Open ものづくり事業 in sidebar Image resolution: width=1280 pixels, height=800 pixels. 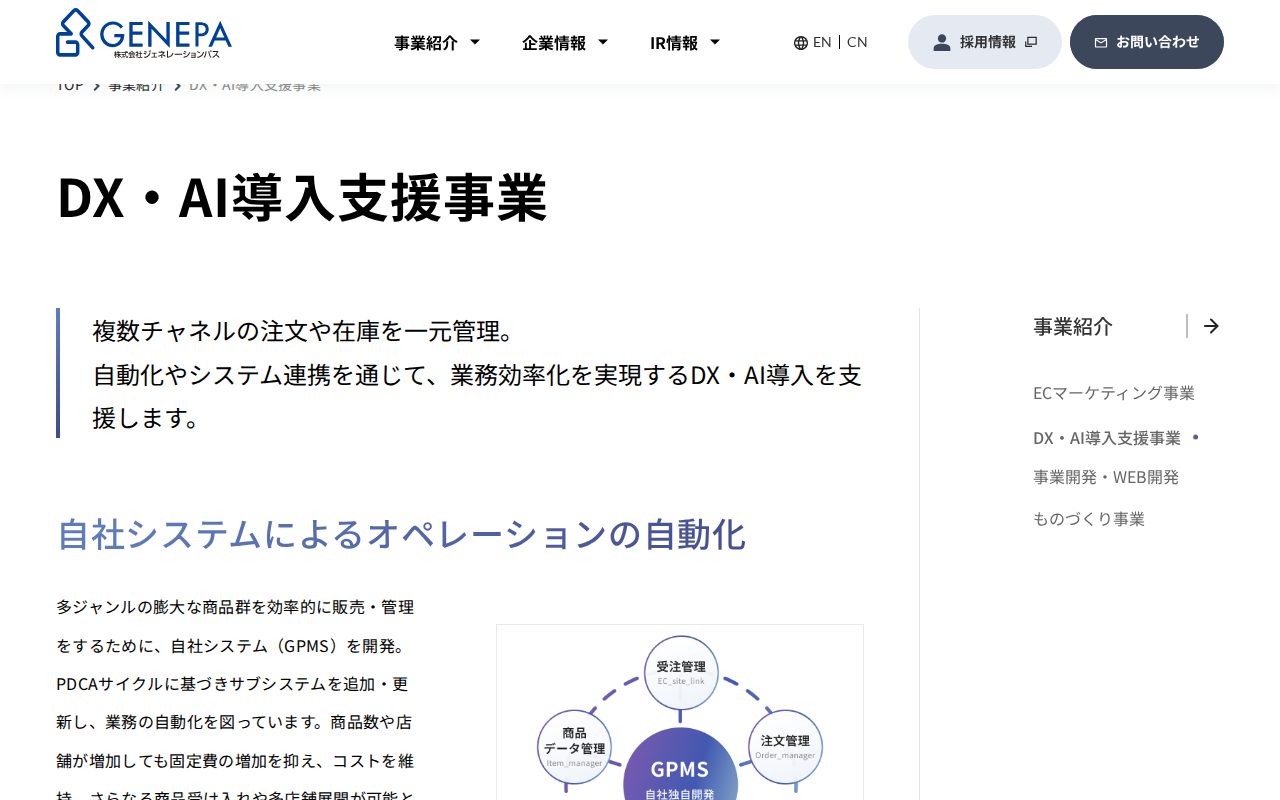click(x=1089, y=519)
